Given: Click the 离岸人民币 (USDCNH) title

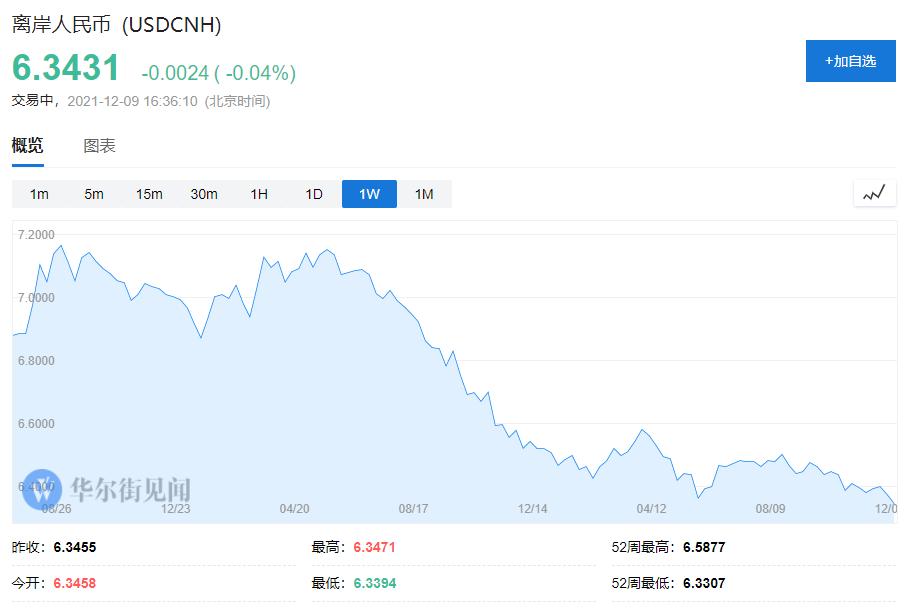Looking at the screenshot, I should click(117, 24).
